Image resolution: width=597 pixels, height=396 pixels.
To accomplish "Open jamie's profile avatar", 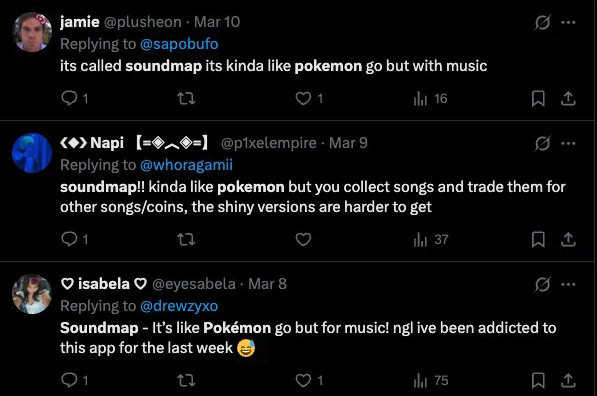I will [32, 32].
